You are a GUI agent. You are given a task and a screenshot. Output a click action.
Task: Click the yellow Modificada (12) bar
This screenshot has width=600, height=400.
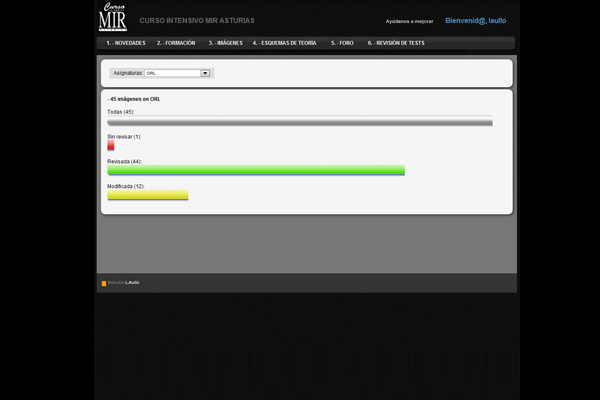[148, 195]
